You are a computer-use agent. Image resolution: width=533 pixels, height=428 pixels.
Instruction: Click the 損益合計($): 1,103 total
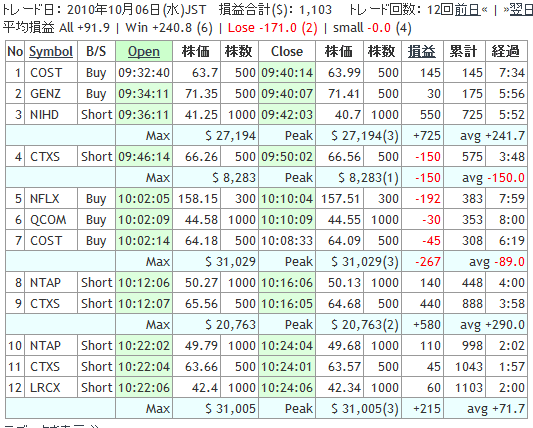(x=275, y=10)
